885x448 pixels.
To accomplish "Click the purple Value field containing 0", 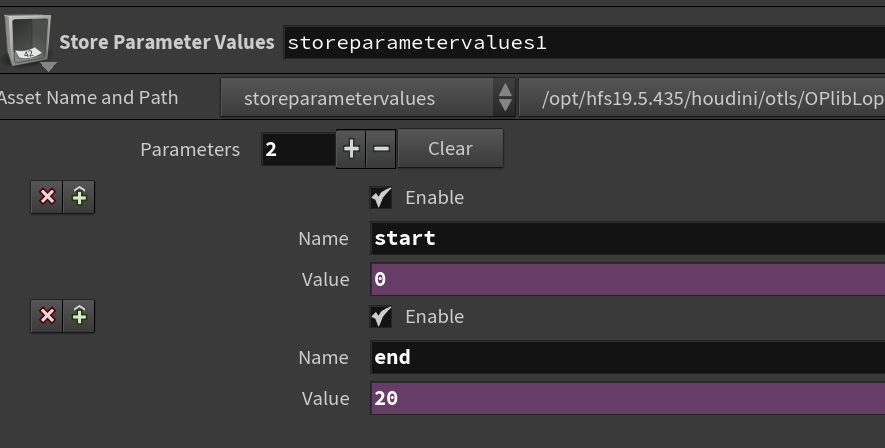I will [x=628, y=279].
